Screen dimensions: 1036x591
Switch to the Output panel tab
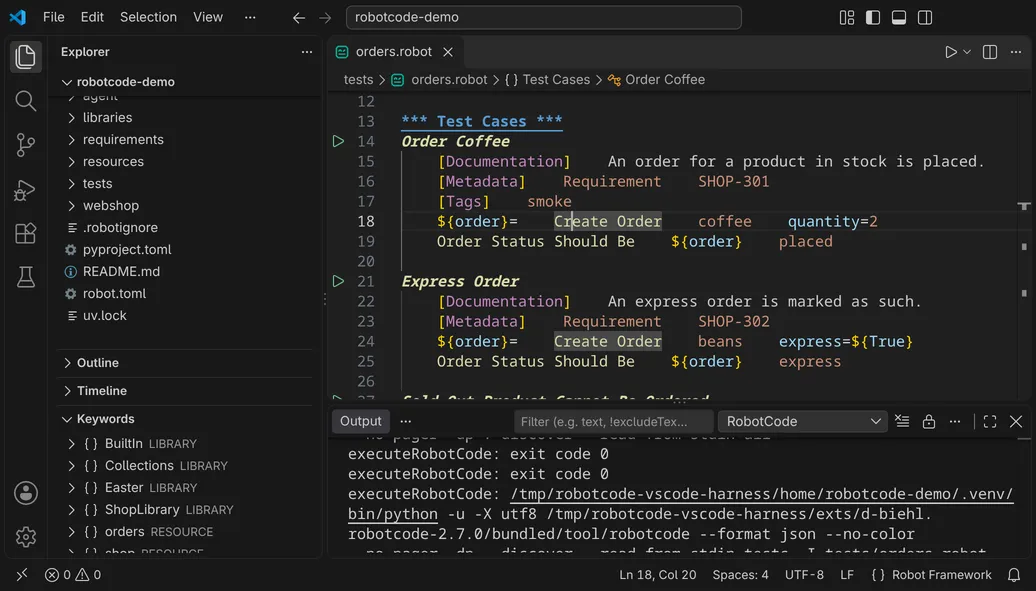360,421
